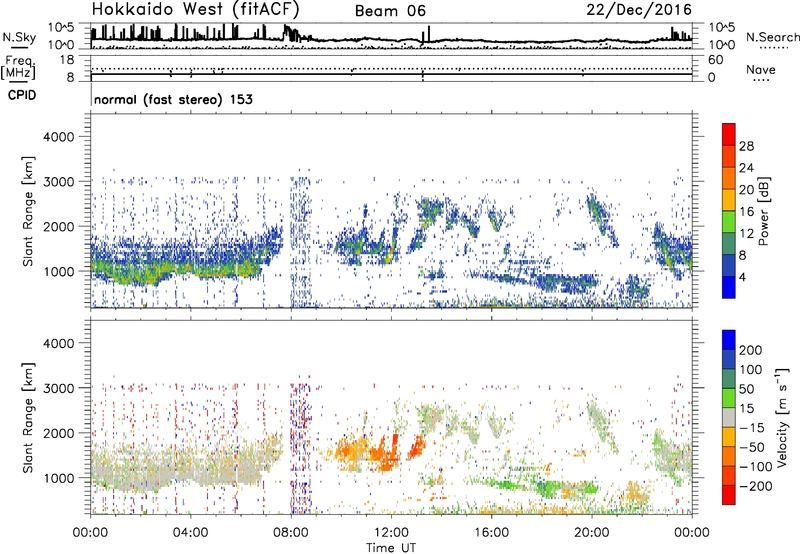Viewport: 800px width, 554px height.
Task: Click the '-200' tick on the velocity scale
Action: tap(756, 486)
